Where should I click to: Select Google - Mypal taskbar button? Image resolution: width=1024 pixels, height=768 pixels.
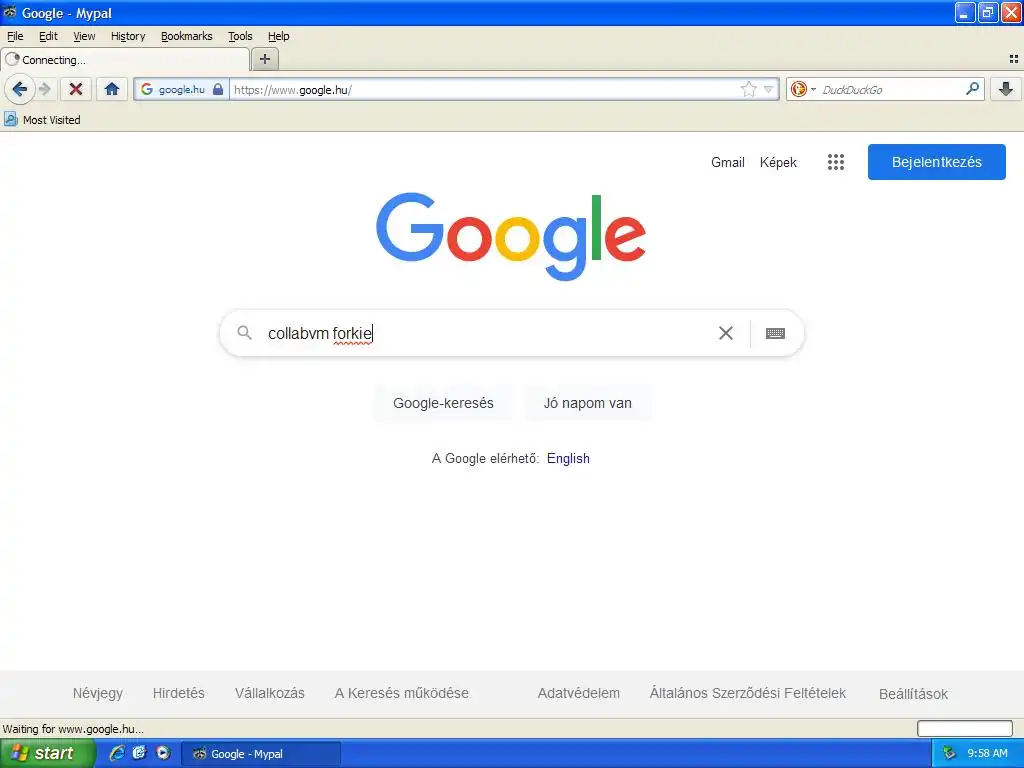click(261, 754)
